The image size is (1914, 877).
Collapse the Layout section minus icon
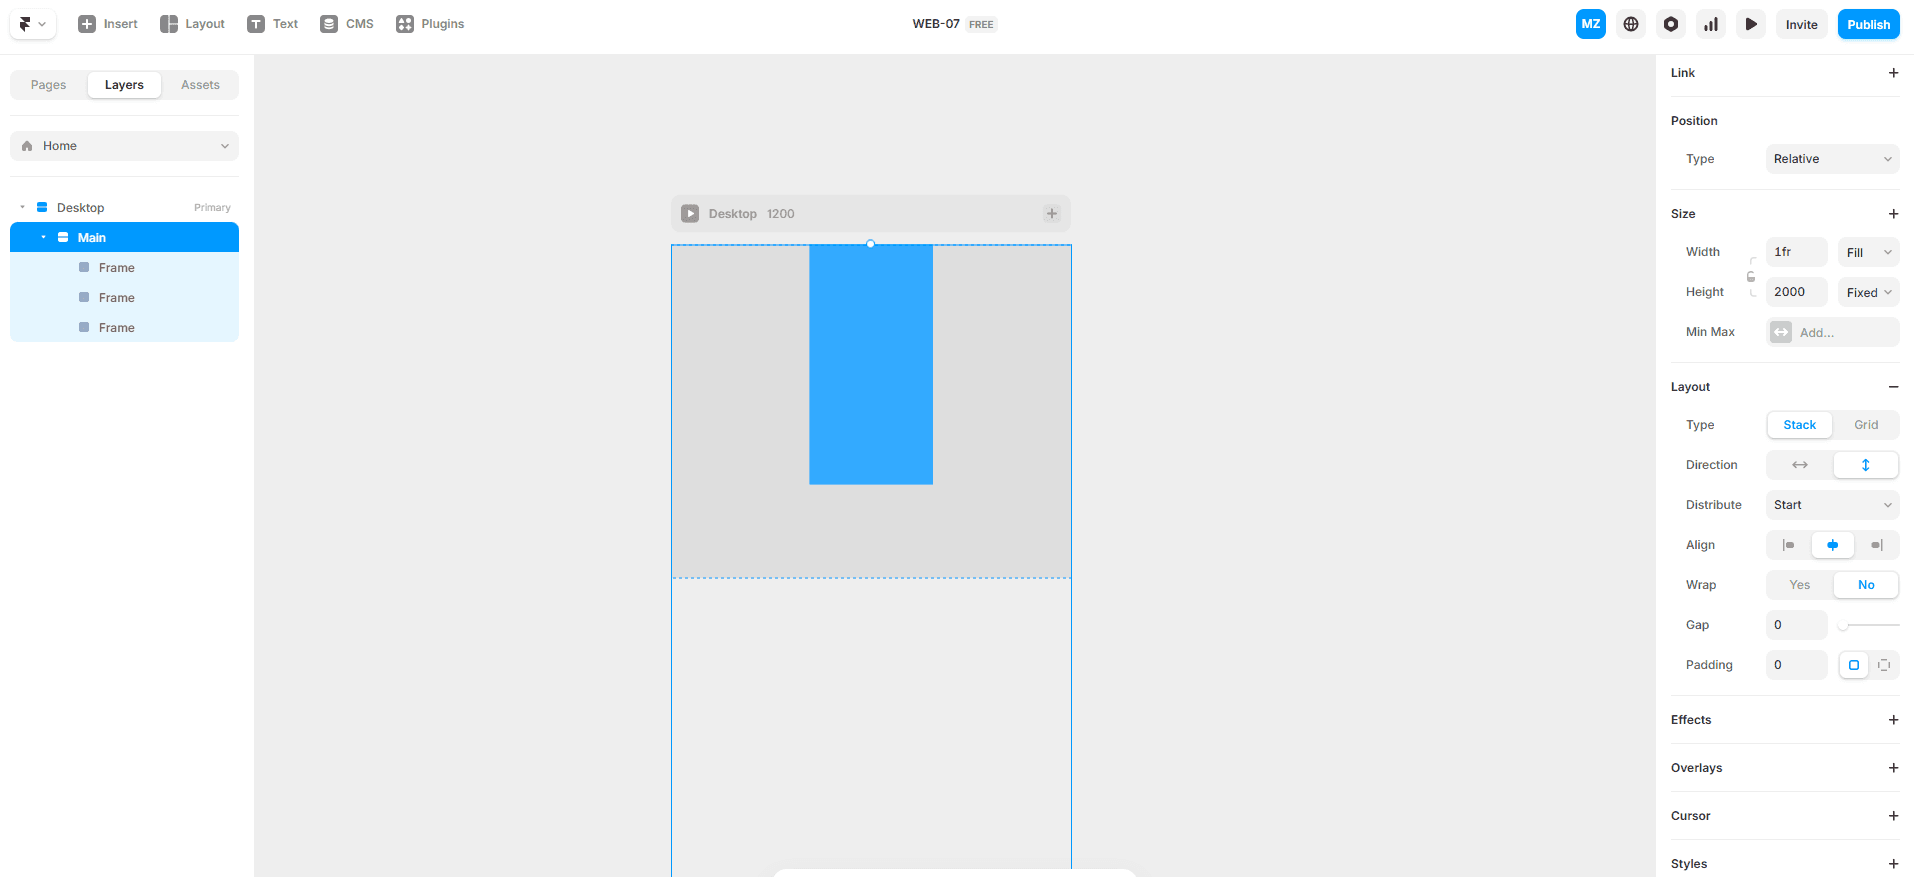pos(1893,387)
